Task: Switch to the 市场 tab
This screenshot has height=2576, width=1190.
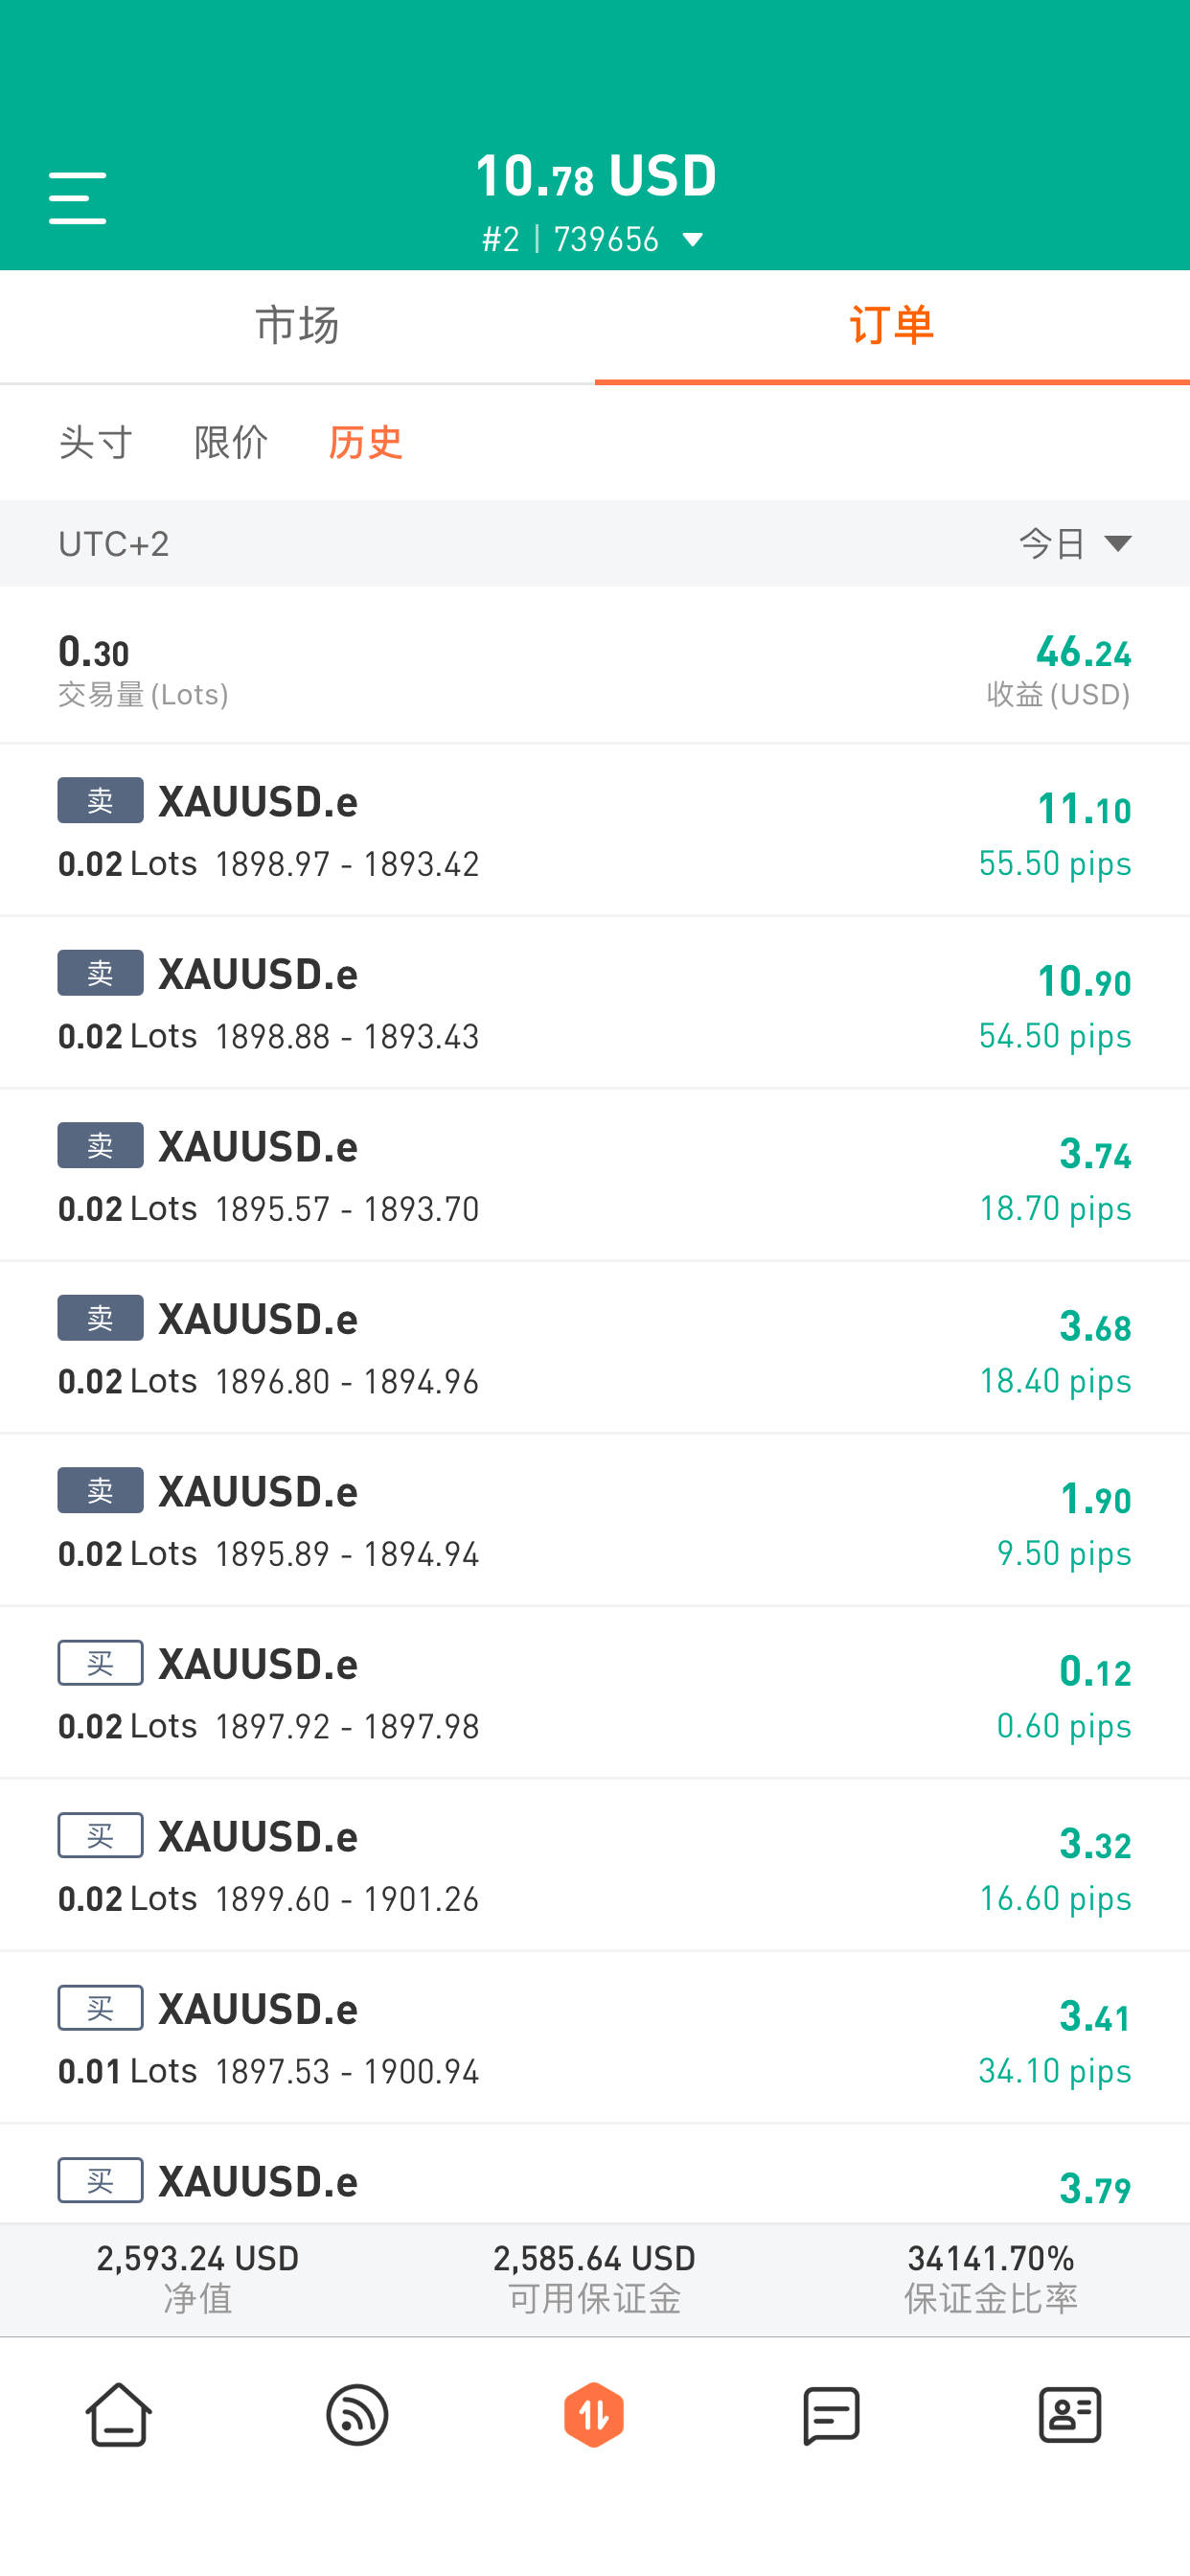Action: (297, 326)
